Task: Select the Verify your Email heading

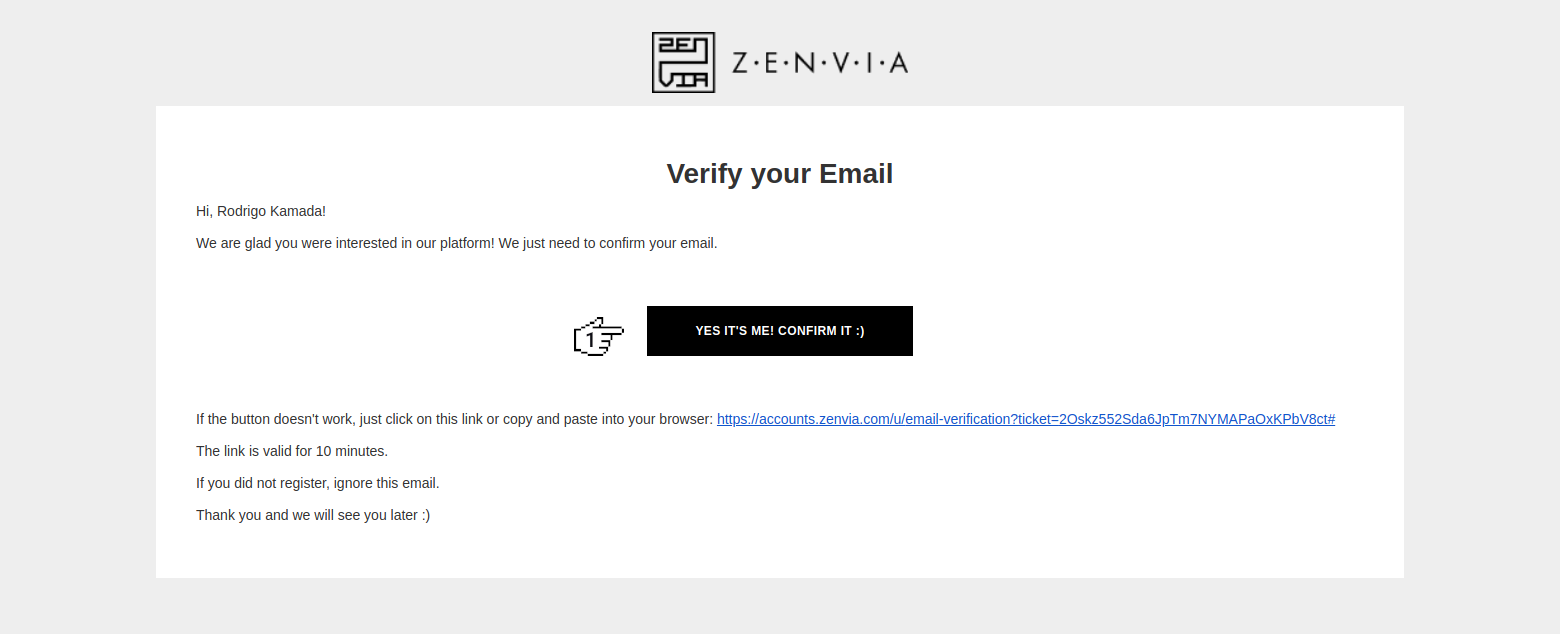Action: (779, 173)
